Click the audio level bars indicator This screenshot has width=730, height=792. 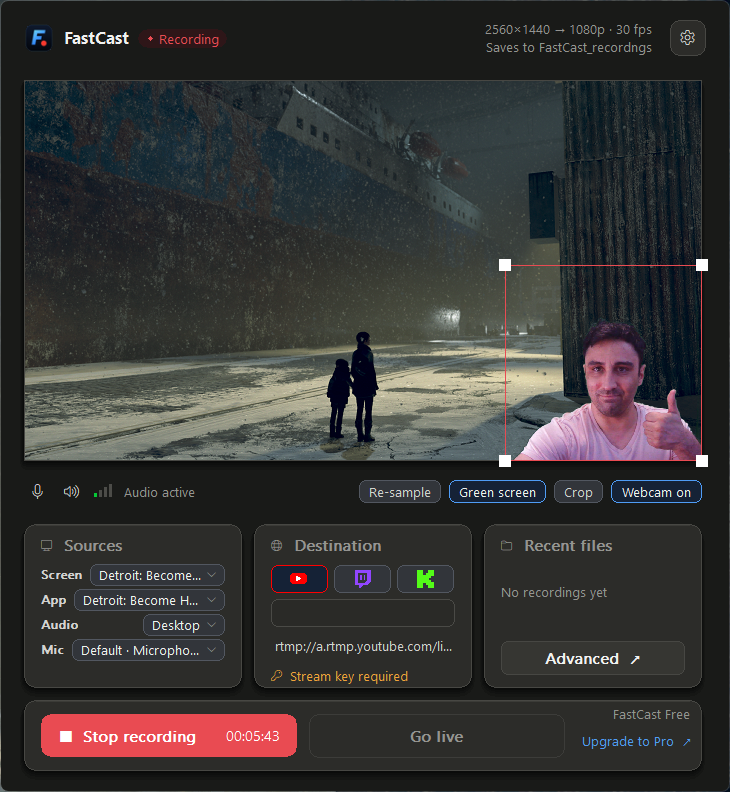click(x=103, y=491)
